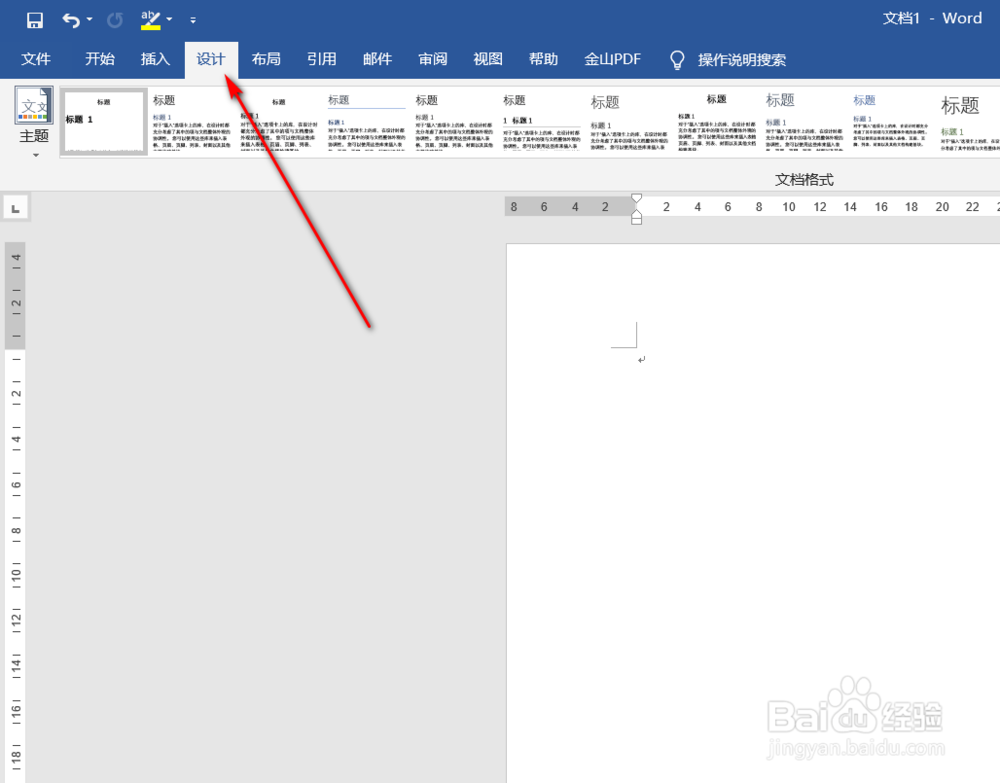The image size is (1000, 783).
Task: Switch to the 开始 tab
Action: click(100, 59)
